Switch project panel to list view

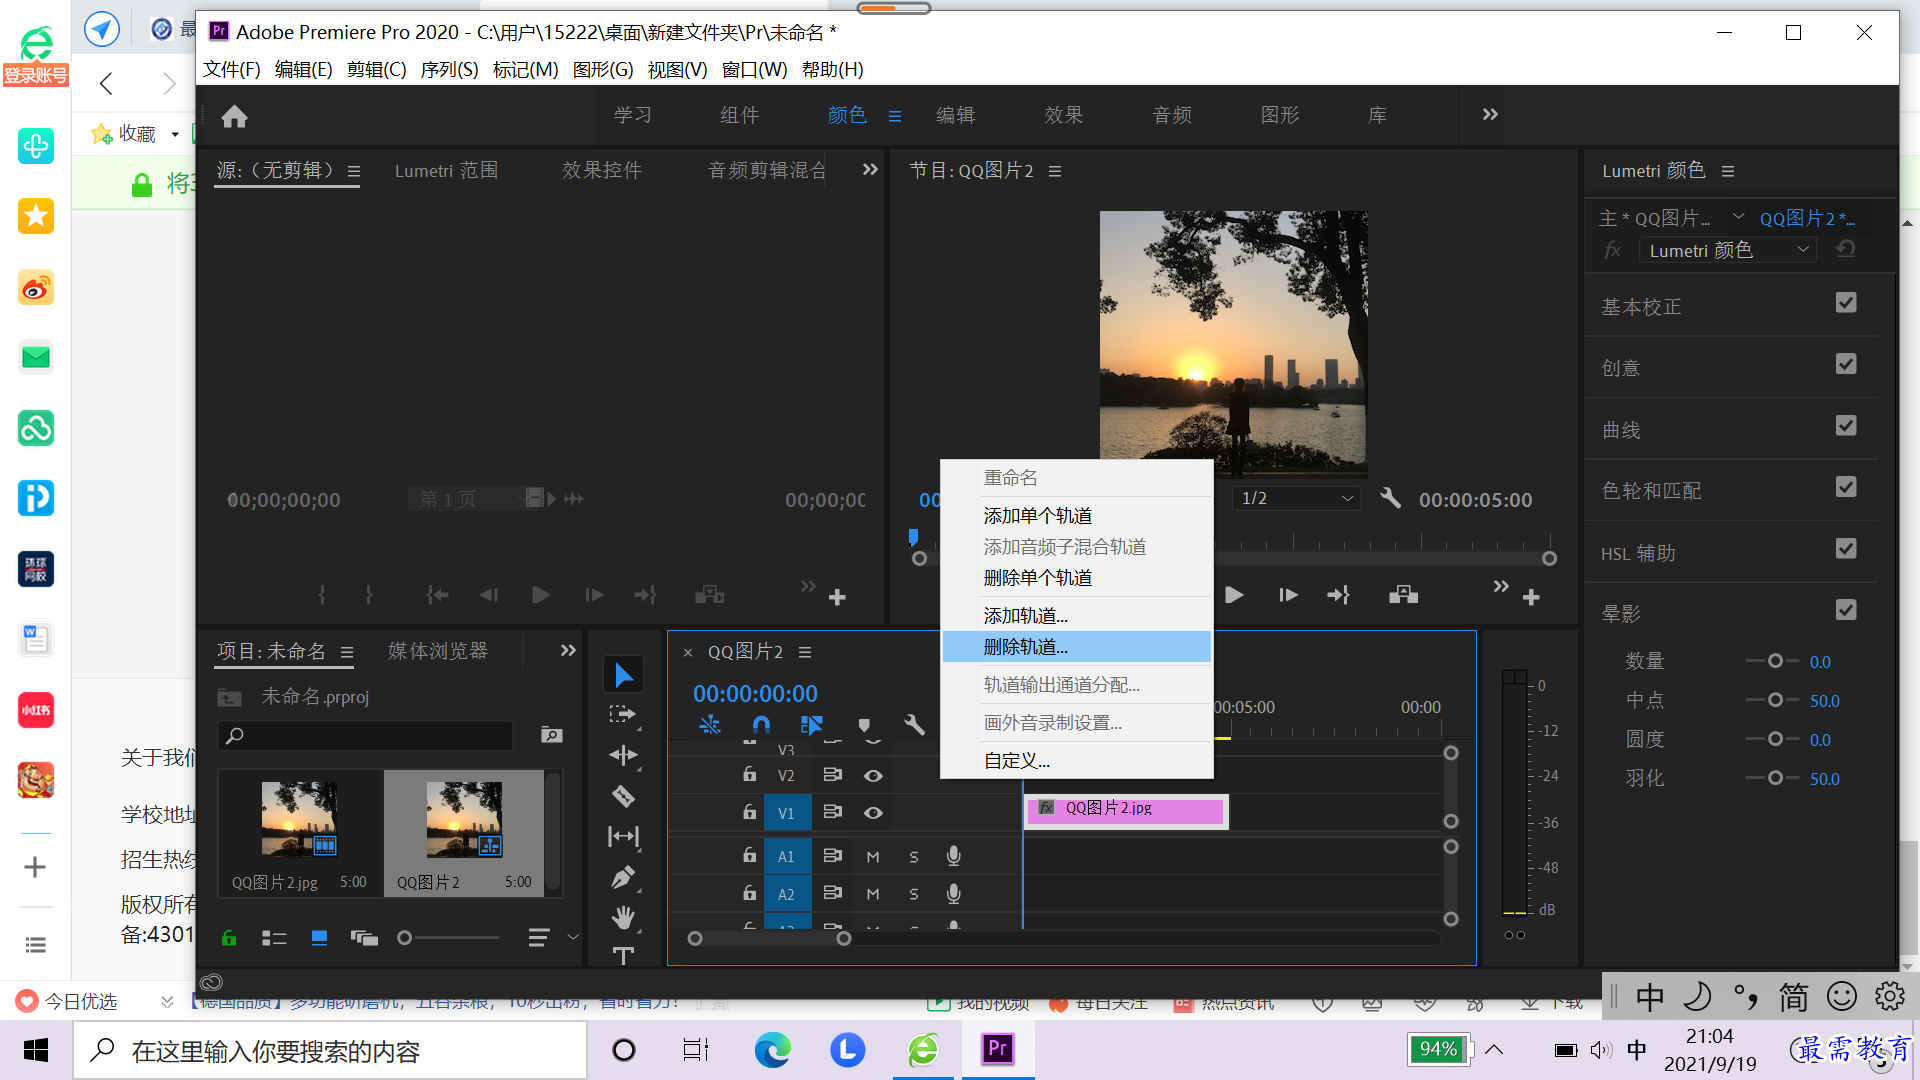tap(274, 938)
